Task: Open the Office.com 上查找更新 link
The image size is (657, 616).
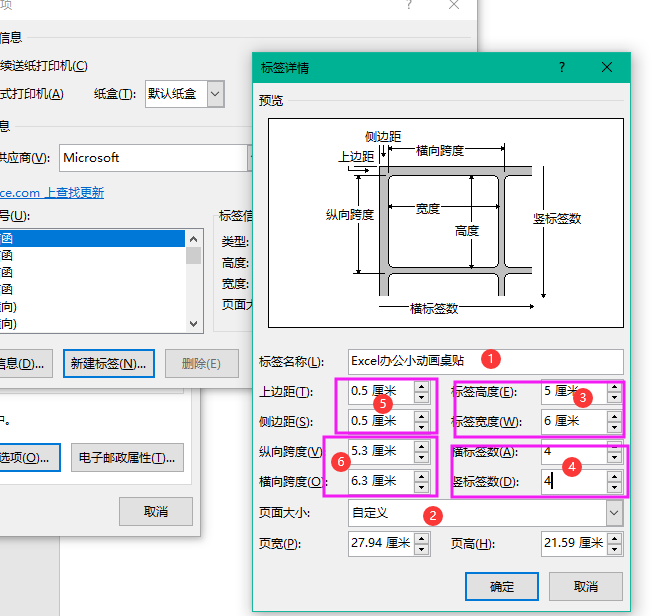Action: coord(52,193)
